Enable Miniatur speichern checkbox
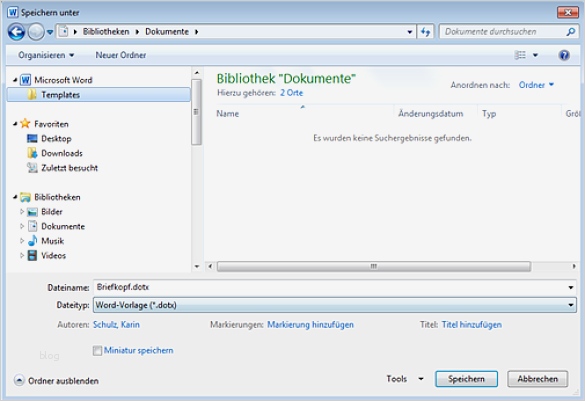The height and width of the screenshot is (401, 585). pos(97,351)
